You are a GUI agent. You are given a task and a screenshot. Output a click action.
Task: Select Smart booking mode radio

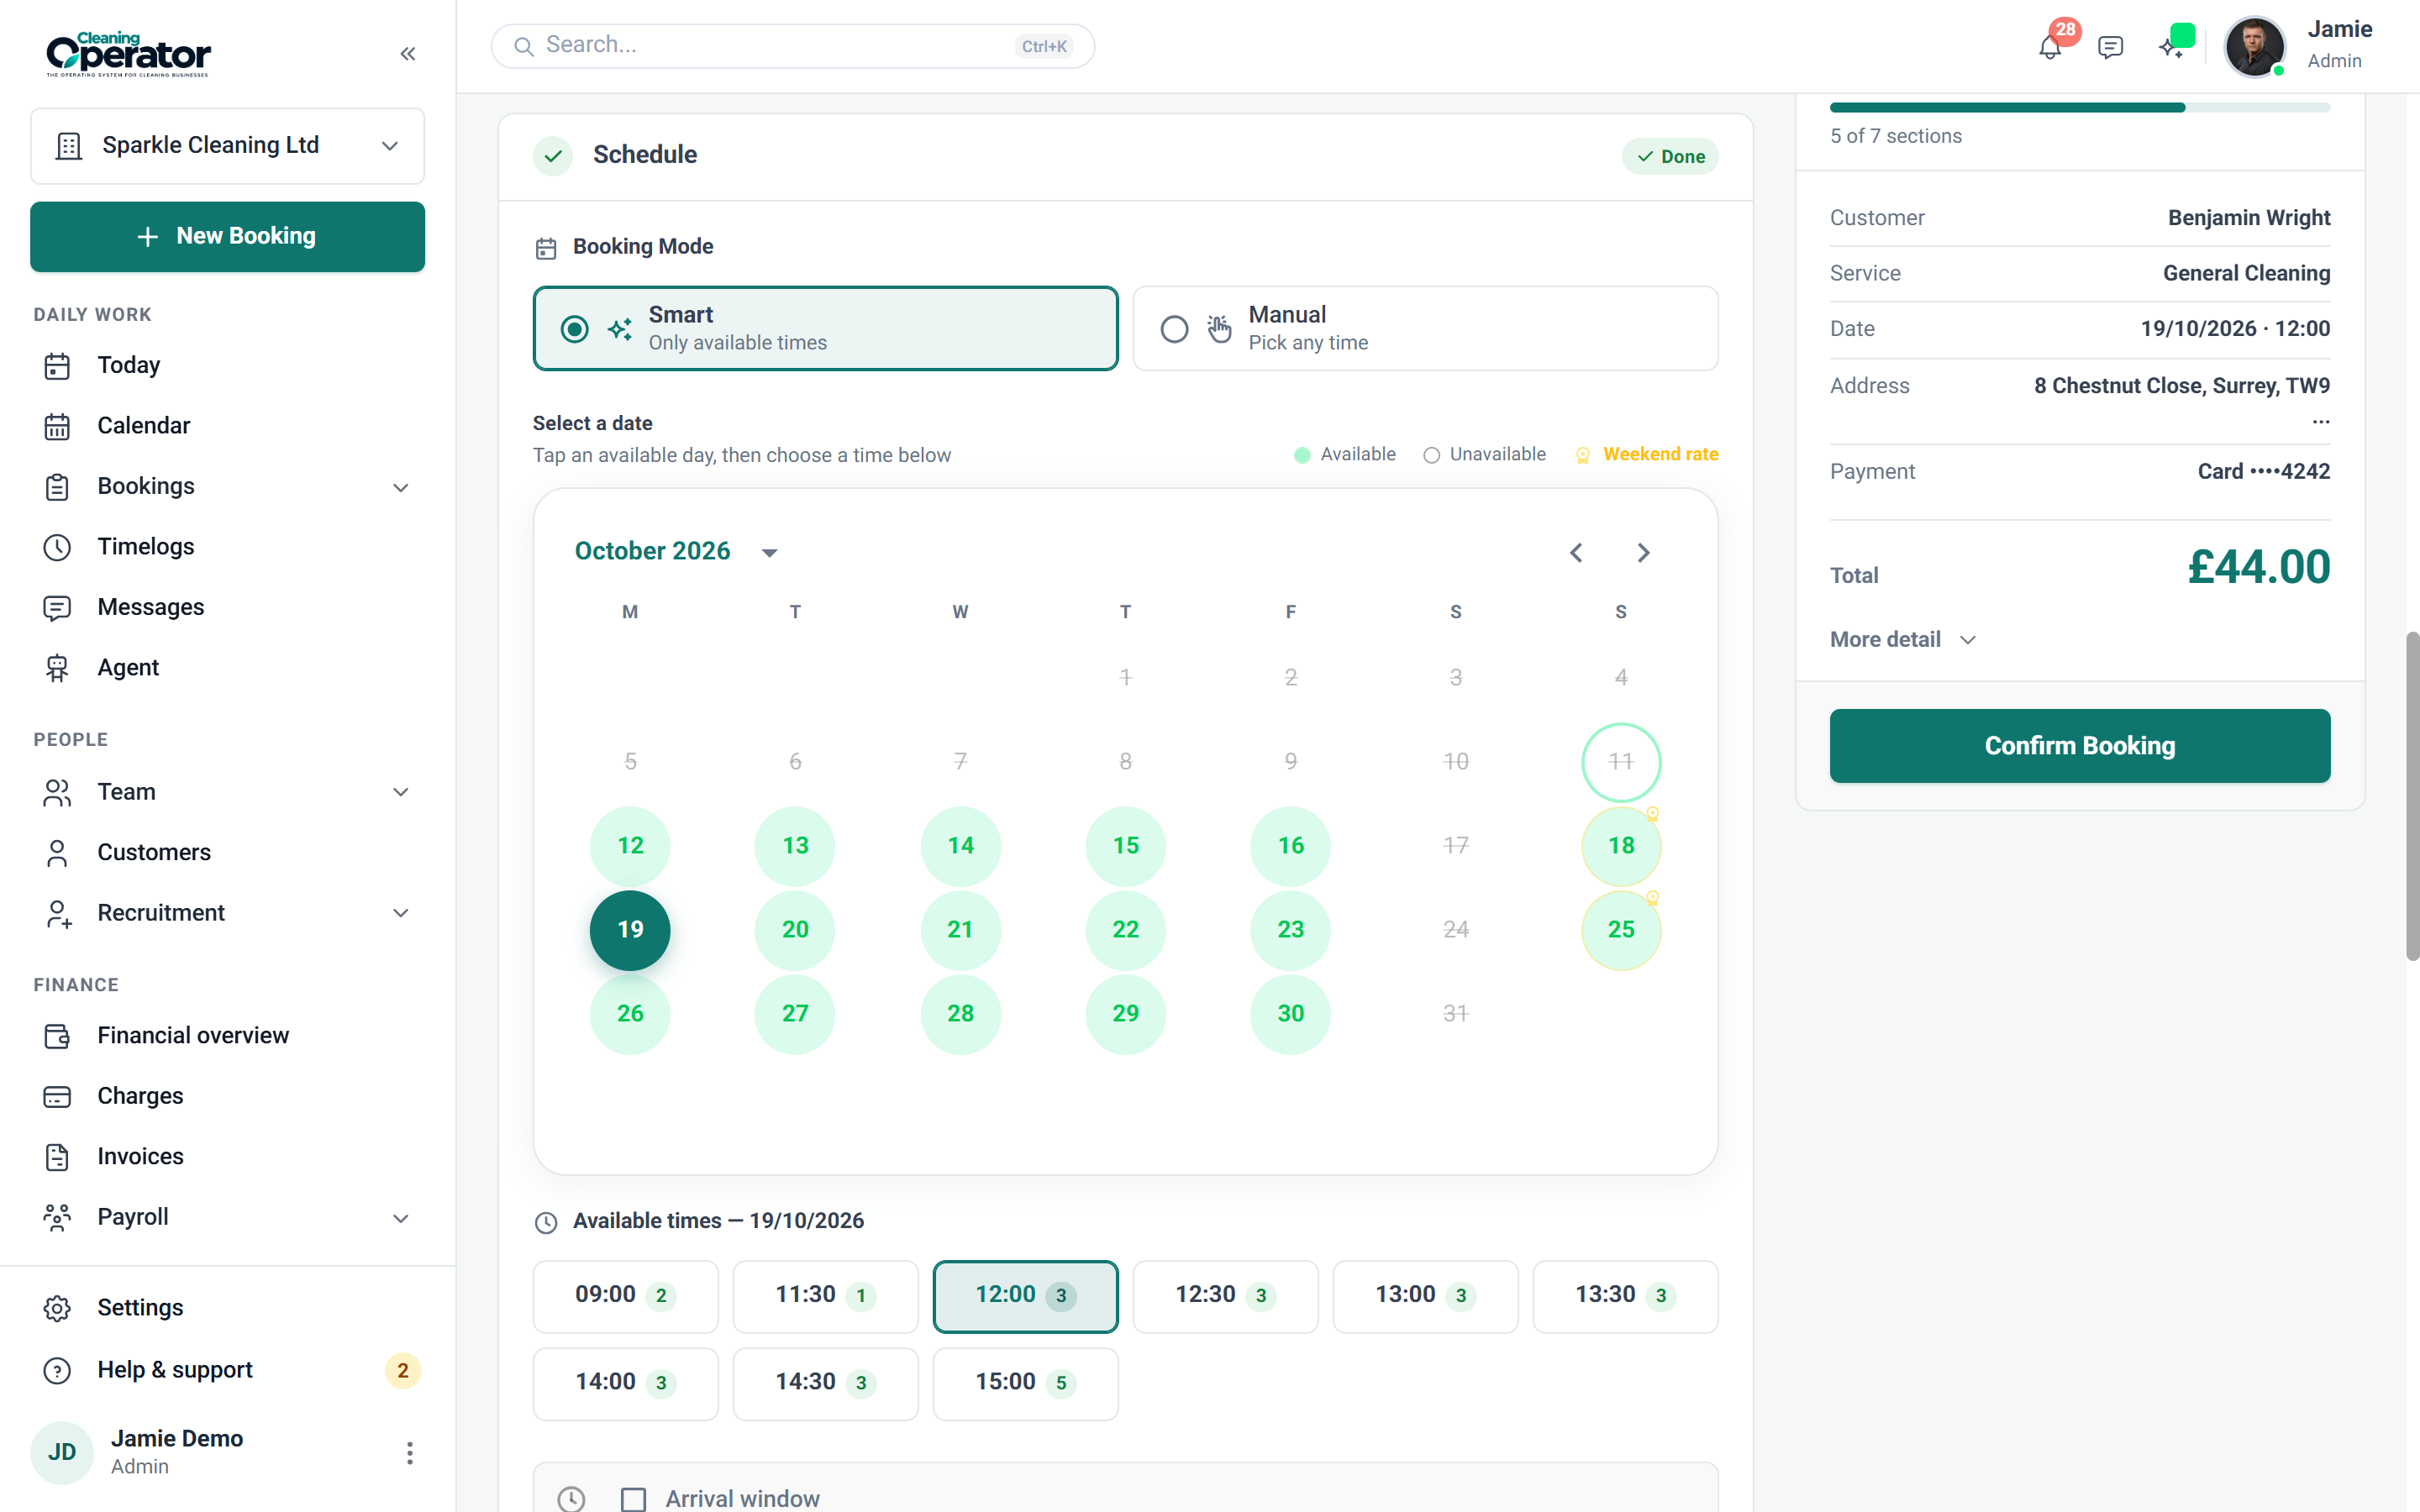click(x=574, y=329)
